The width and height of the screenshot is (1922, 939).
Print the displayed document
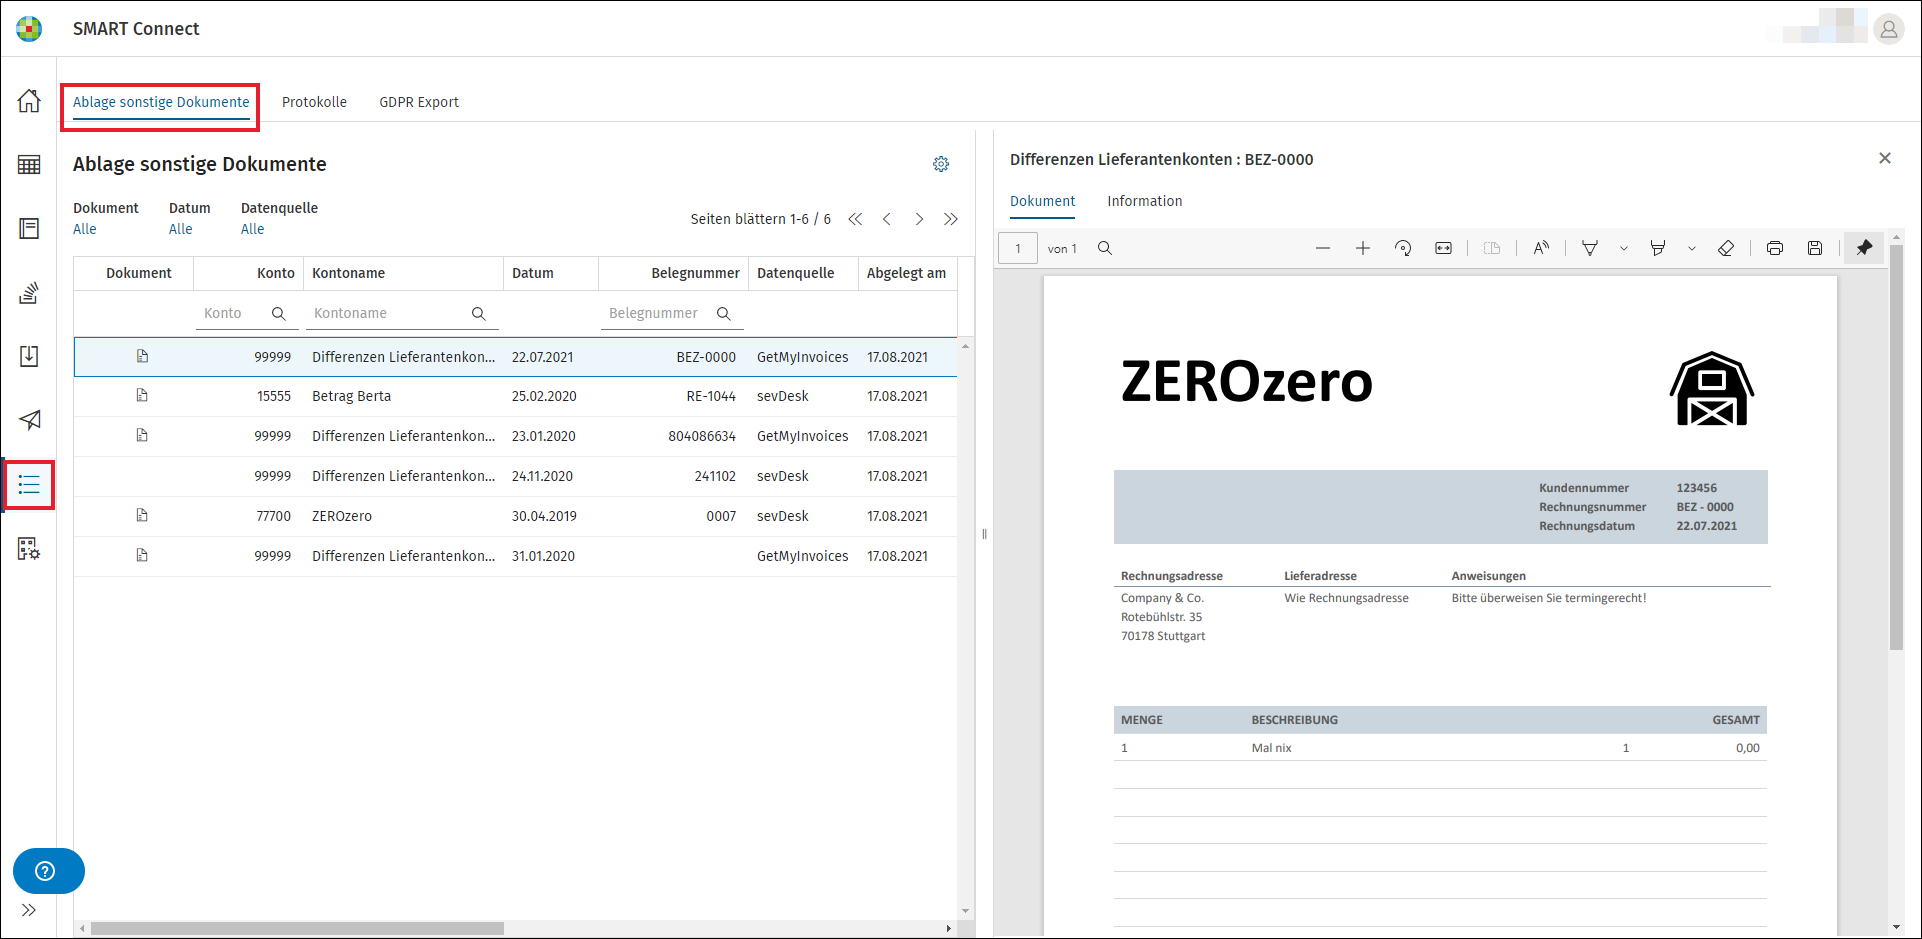tap(1775, 248)
